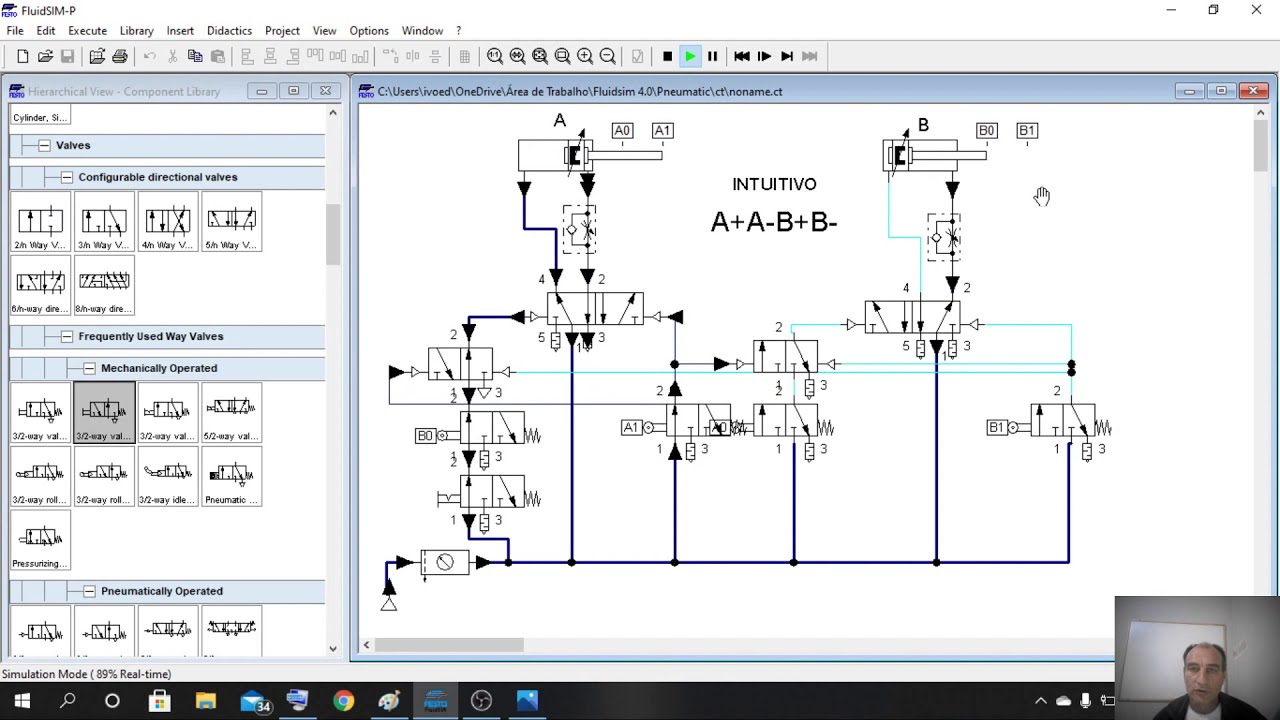The width and height of the screenshot is (1280, 720).
Task: Open the Window menu
Action: pos(422,31)
